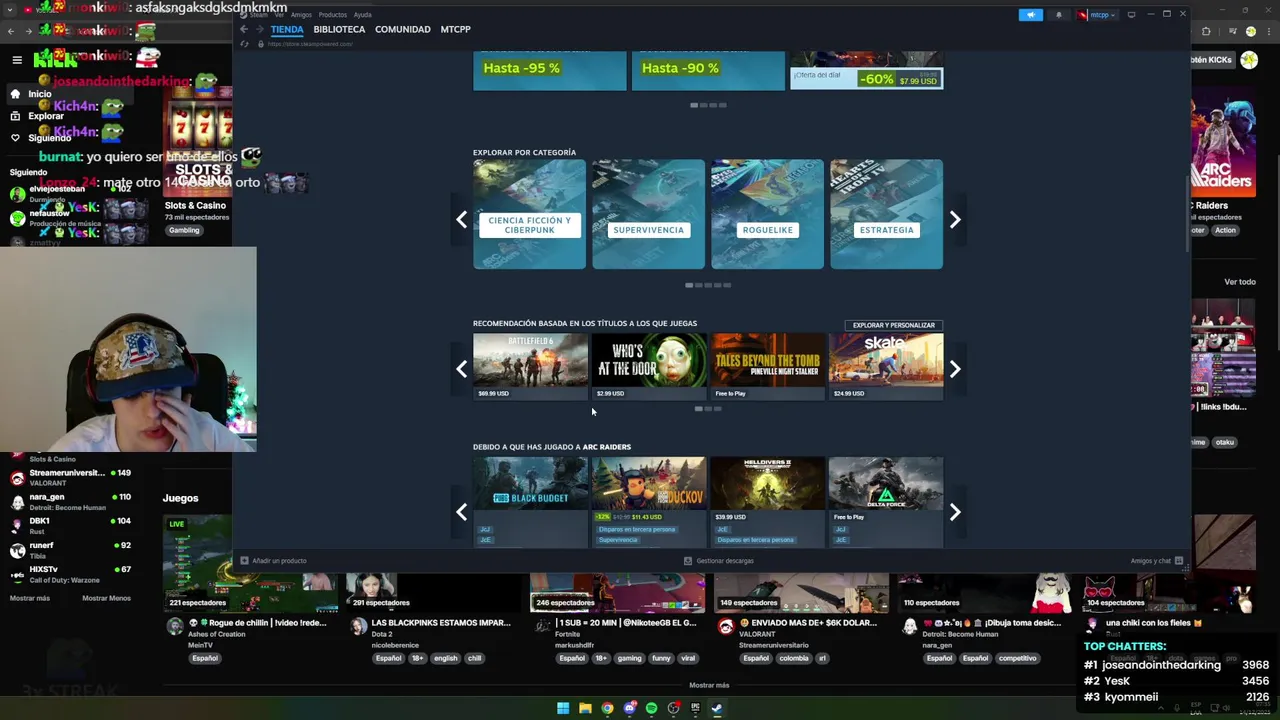Open the Productos menu
The image size is (1280, 720).
tap(332, 15)
